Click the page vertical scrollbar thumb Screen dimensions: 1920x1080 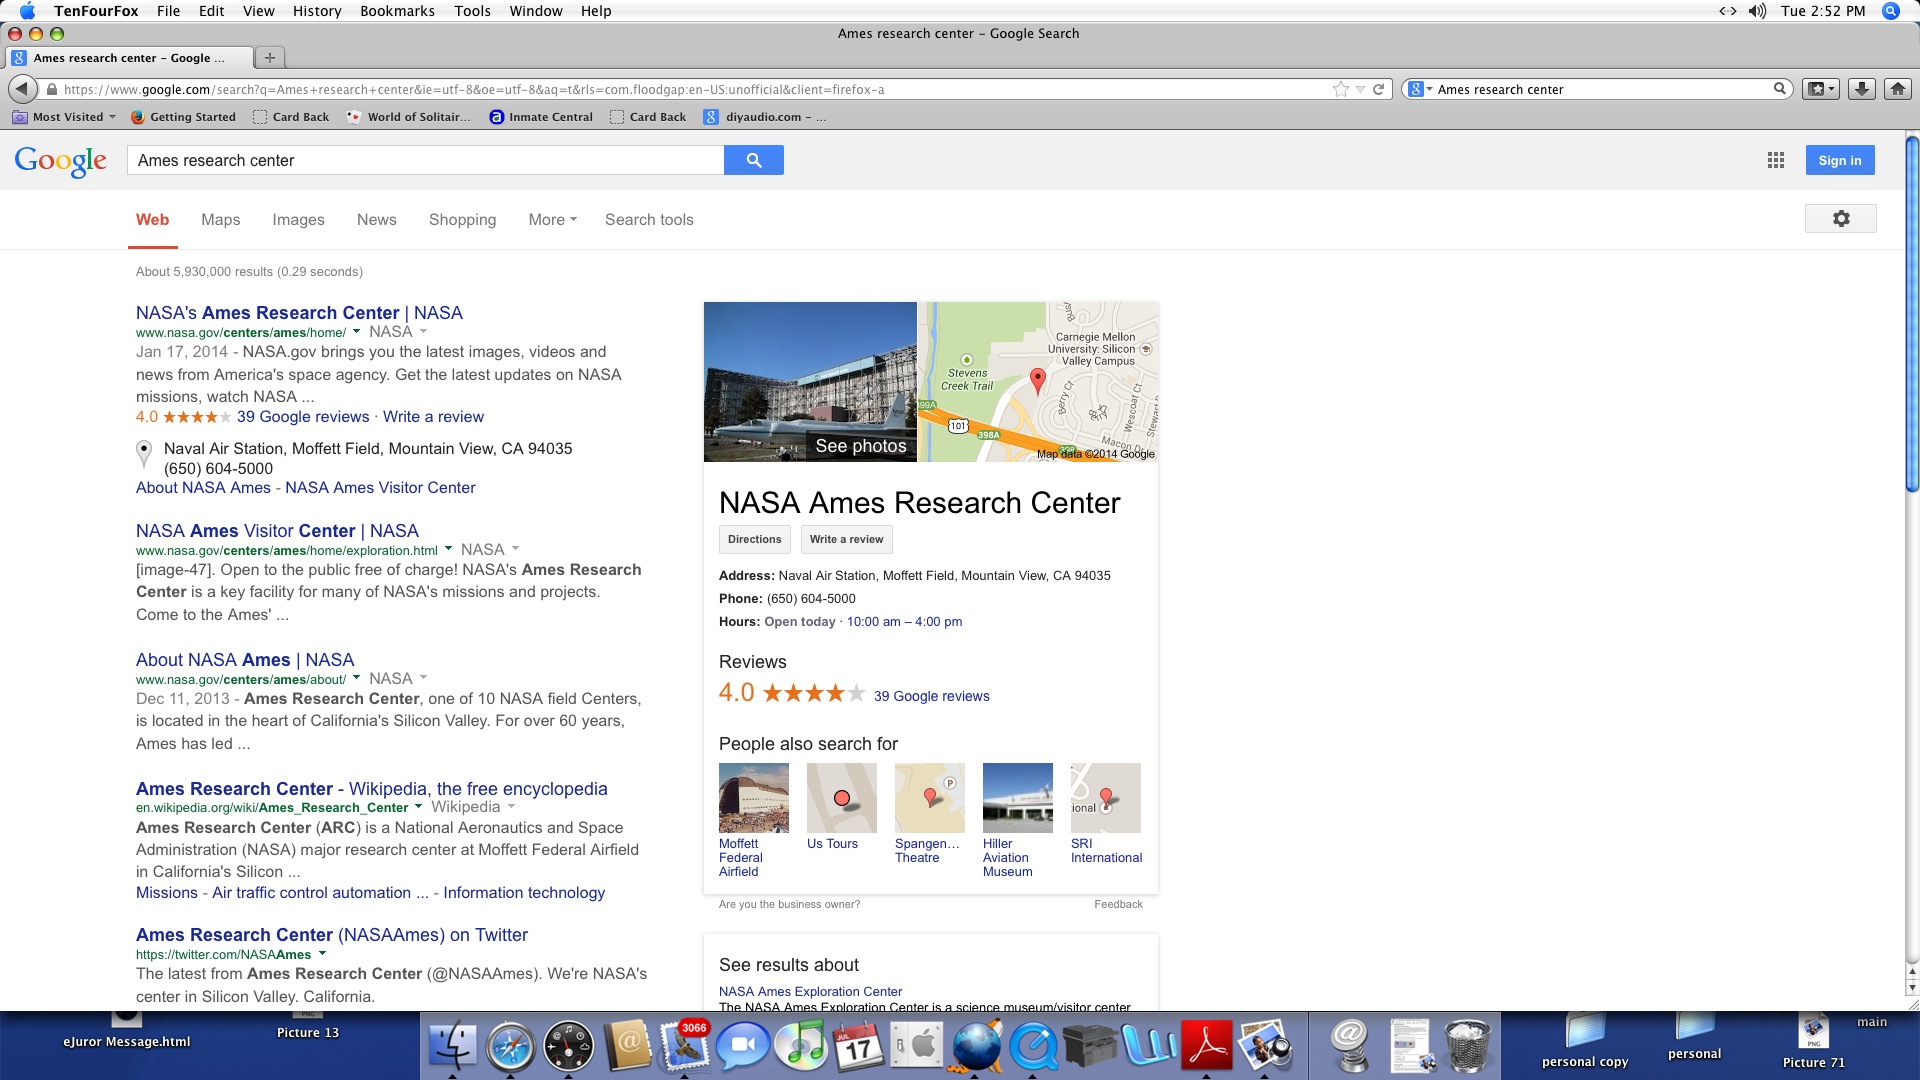pyautogui.click(x=1912, y=312)
